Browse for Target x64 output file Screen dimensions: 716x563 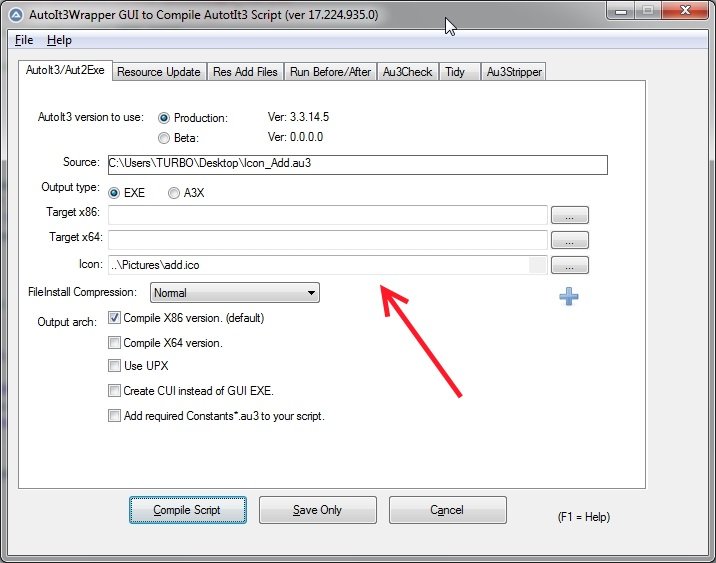(x=569, y=240)
